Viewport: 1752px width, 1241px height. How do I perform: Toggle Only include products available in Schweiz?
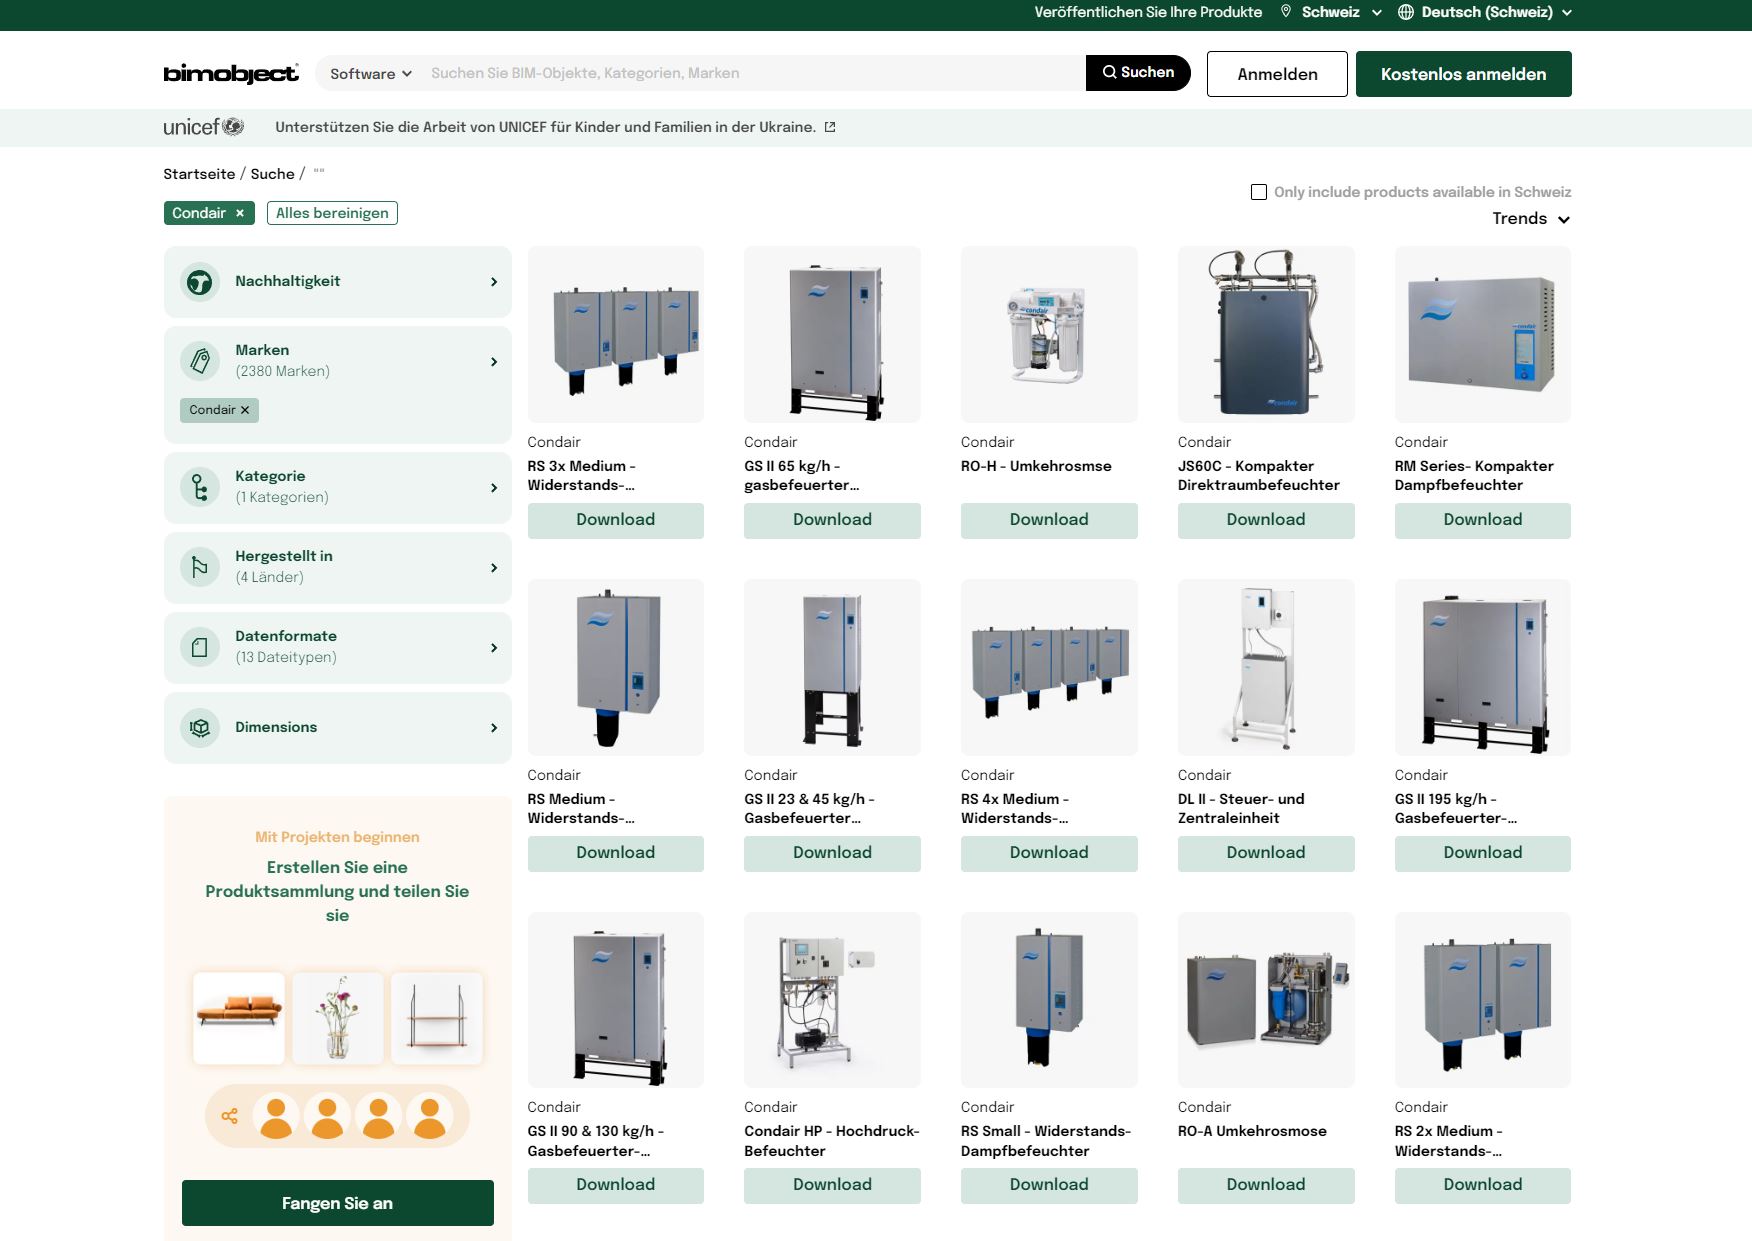(x=1259, y=192)
